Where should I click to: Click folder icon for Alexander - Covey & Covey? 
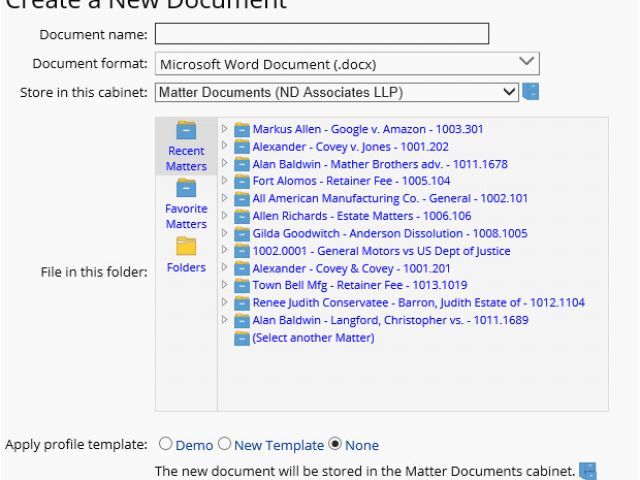242,269
